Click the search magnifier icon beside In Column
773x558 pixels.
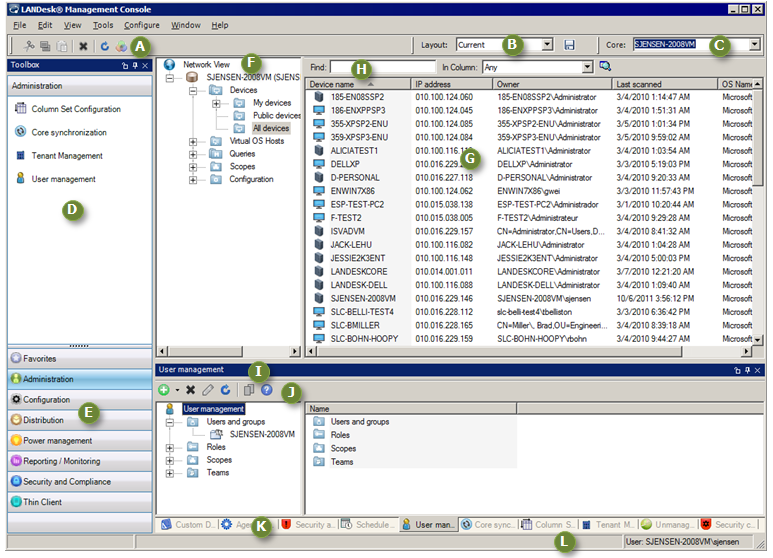(605, 66)
